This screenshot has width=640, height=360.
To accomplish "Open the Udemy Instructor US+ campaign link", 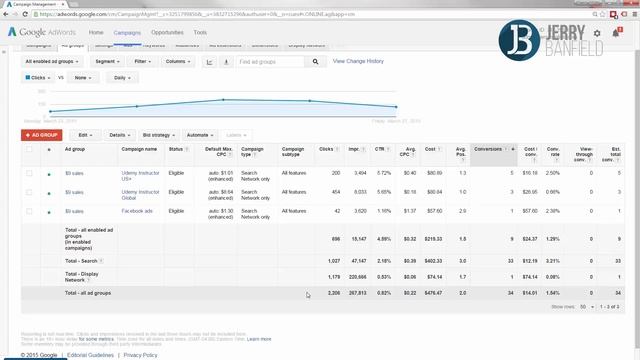I will (x=140, y=176).
